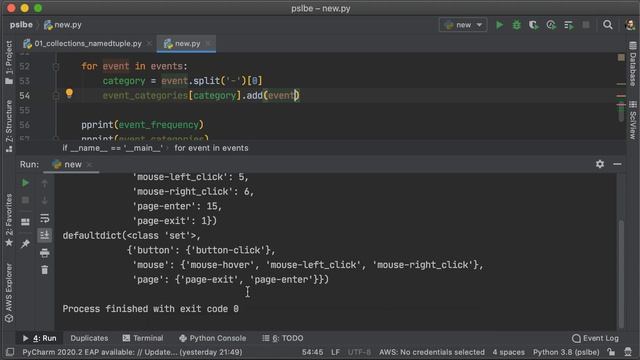Start debugging with the bug icon
Screen dimensions: 640x360
pyautogui.click(x=517, y=25)
